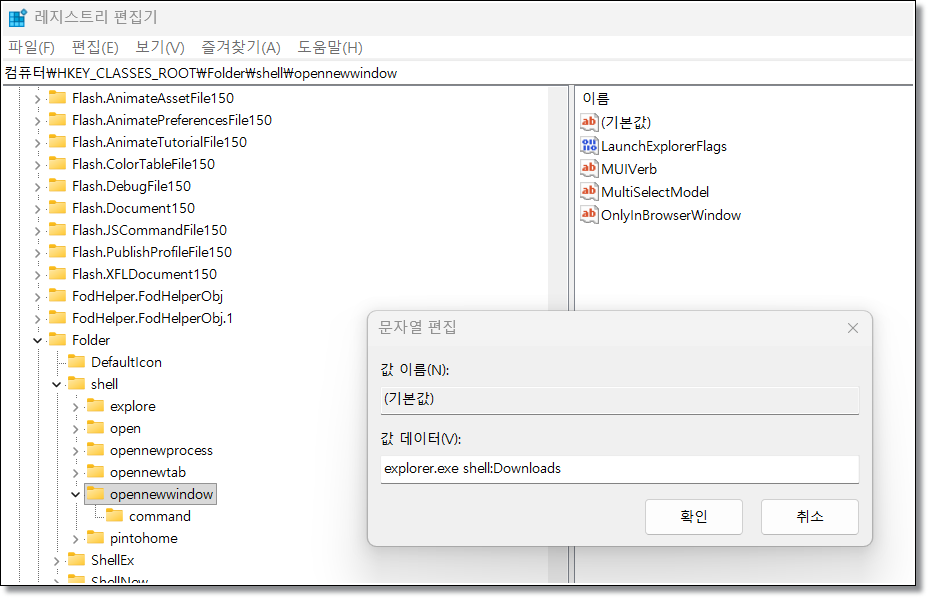The width and height of the screenshot is (928, 613).
Task: Expand the pintohome key
Action: click(x=75, y=539)
